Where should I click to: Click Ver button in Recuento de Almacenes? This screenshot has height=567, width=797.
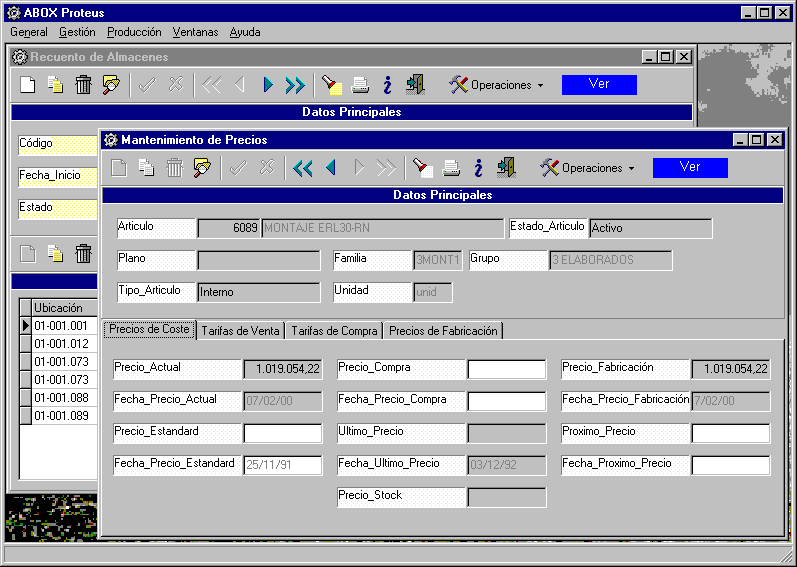point(599,85)
